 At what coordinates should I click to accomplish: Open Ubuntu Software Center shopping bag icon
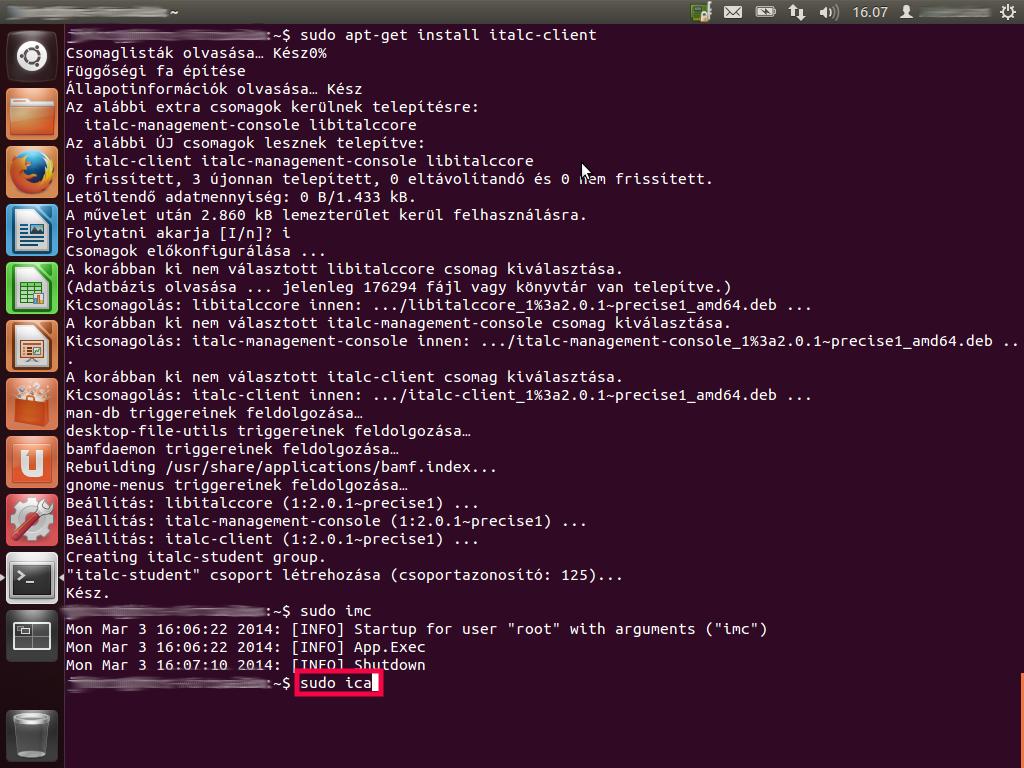pyautogui.click(x=31, y=404)
